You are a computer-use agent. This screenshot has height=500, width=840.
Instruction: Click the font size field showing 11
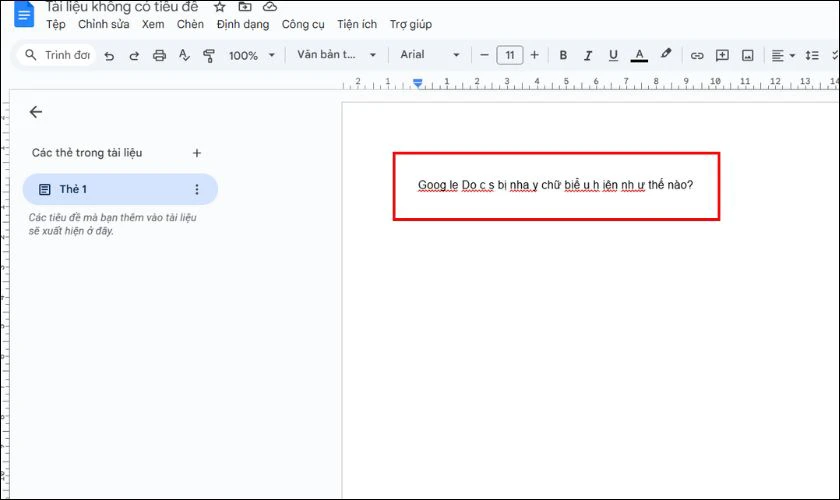coord(509,55)
